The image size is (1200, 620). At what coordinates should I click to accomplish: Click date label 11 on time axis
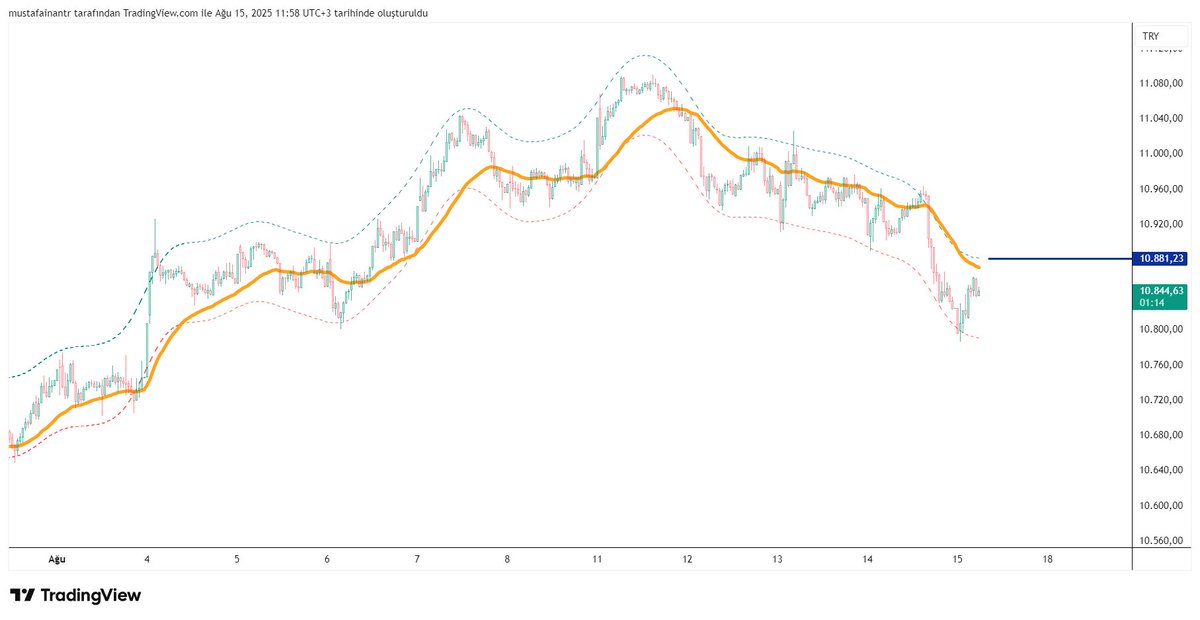click(597, 560)
